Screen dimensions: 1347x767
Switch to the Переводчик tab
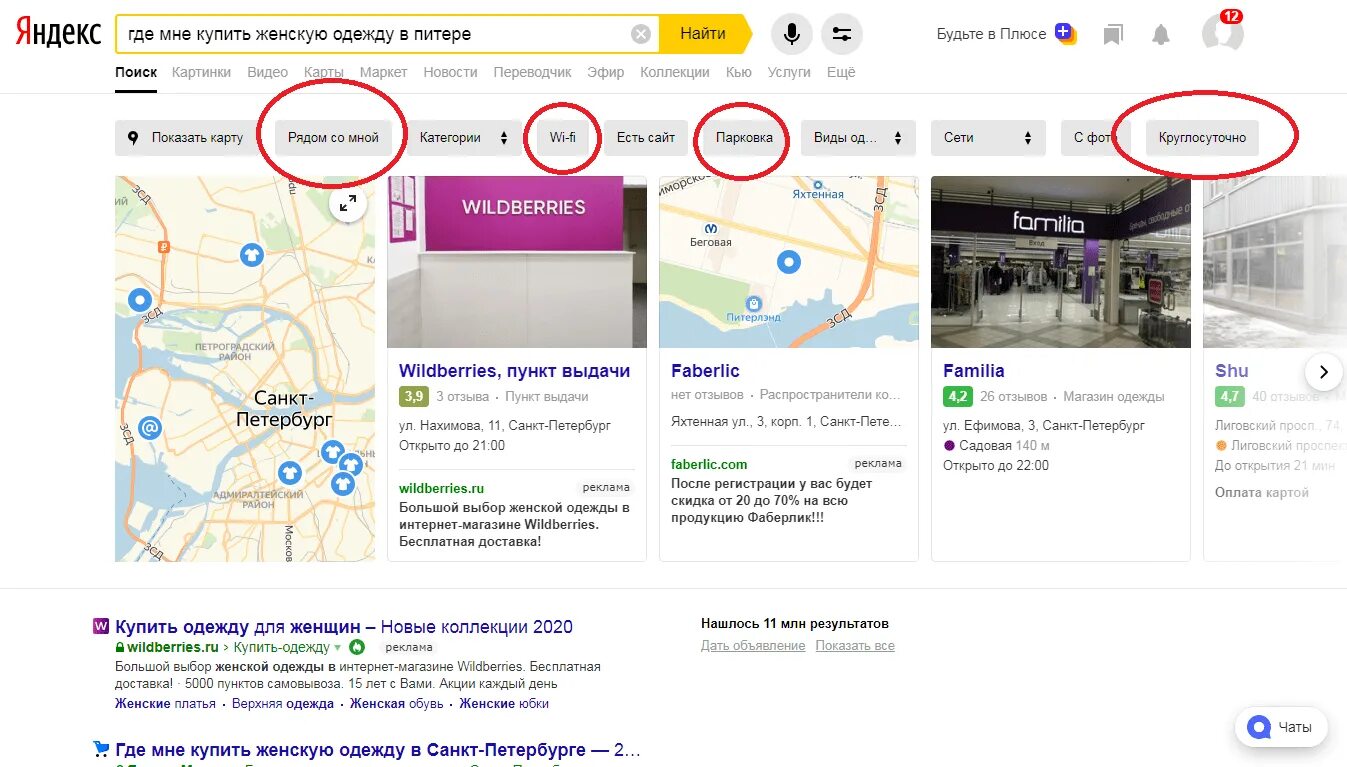pyautogui.click(x=533, y=72)
